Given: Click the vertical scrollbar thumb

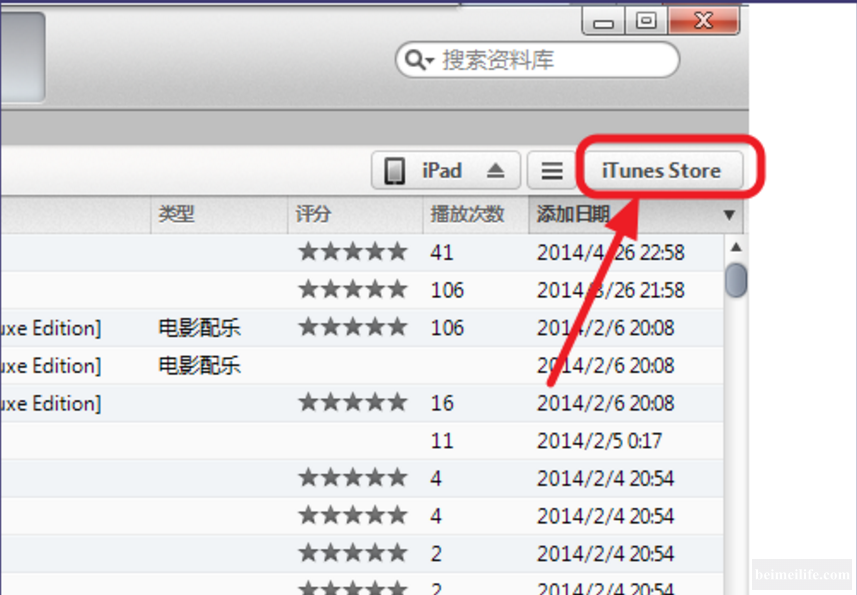Looking at the screenshot, I should click(x=736, y=279).
